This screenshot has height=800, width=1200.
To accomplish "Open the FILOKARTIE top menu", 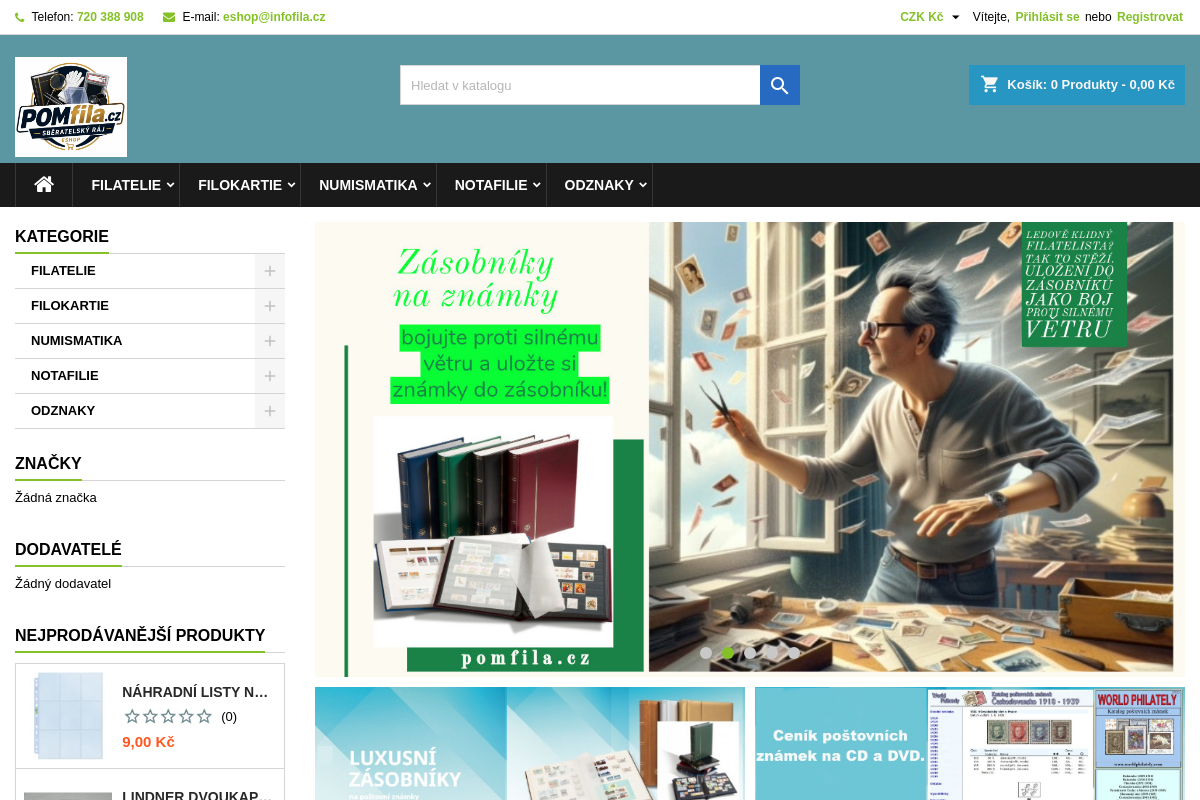I will coord(240,185).
